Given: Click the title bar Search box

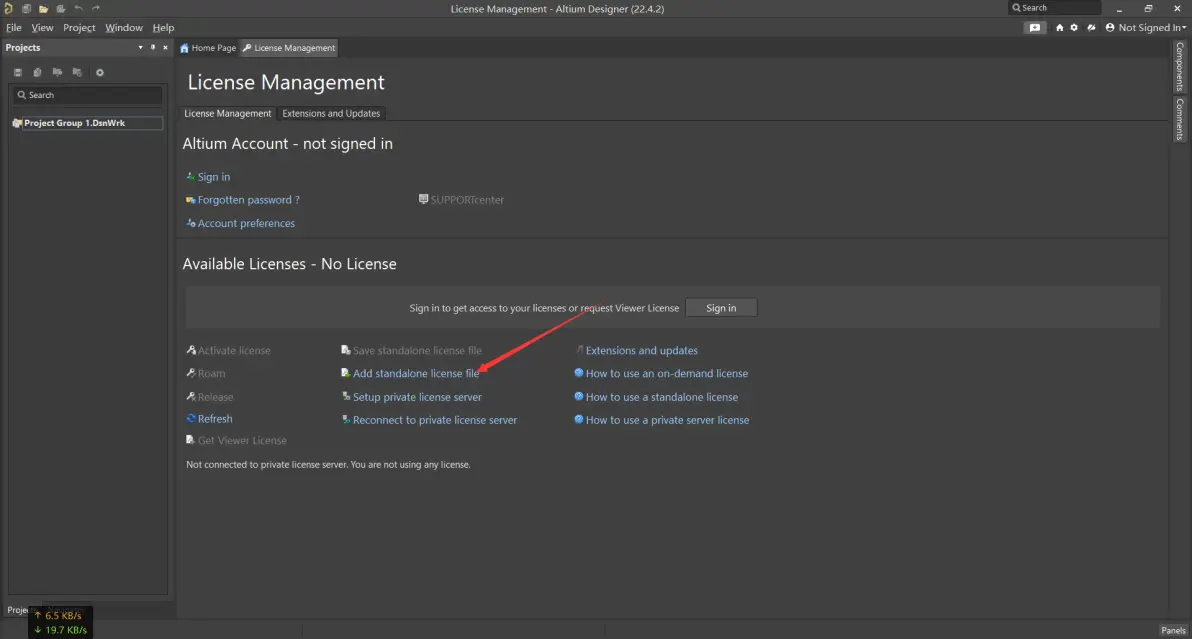Looking at the screenshot, I should click(x=1054, y=8).
